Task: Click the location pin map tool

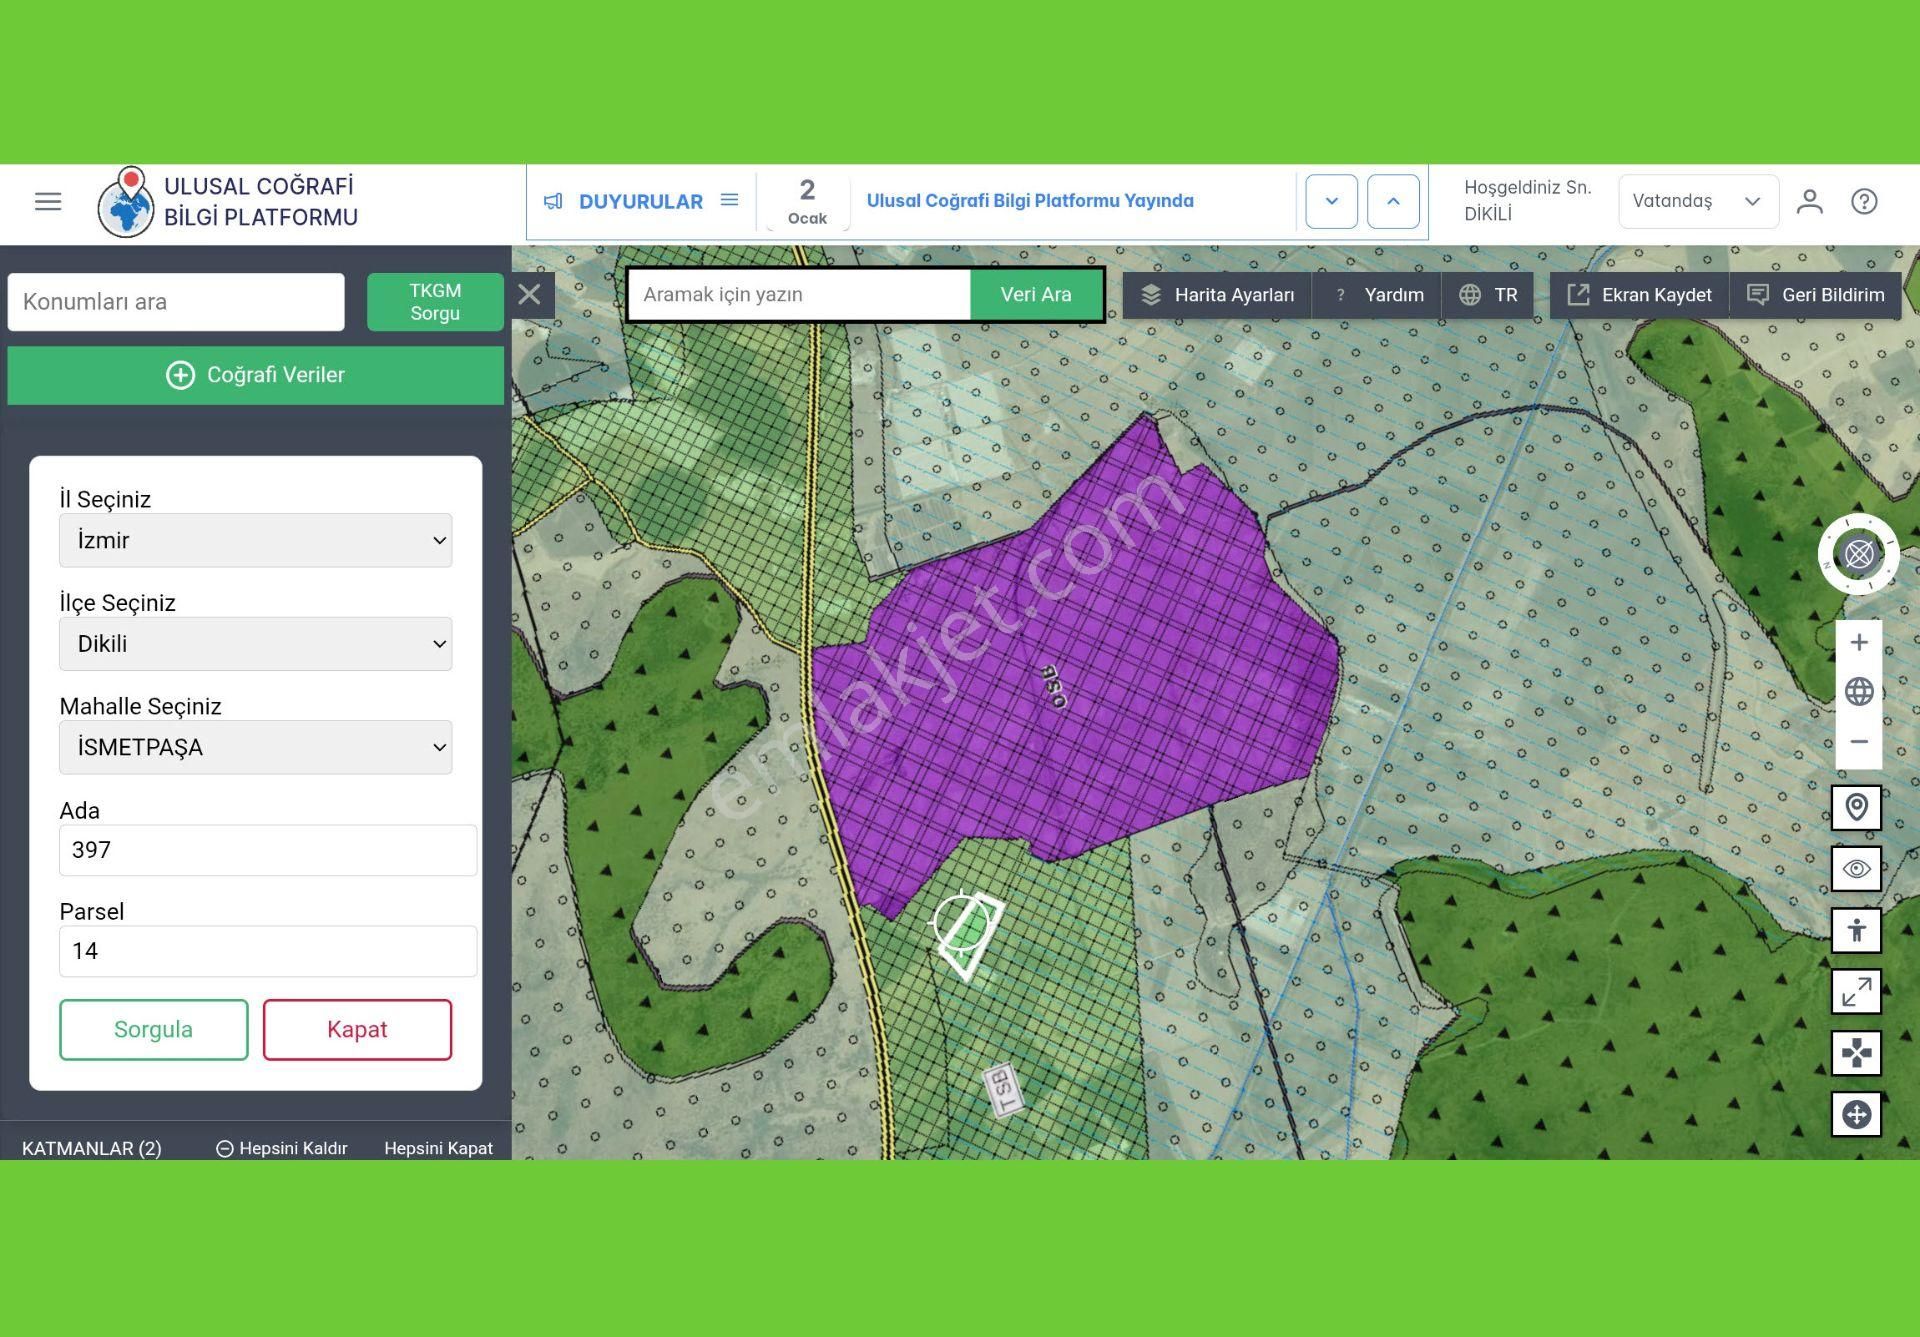Action: pyautogui.click(x=1856, y=807)
